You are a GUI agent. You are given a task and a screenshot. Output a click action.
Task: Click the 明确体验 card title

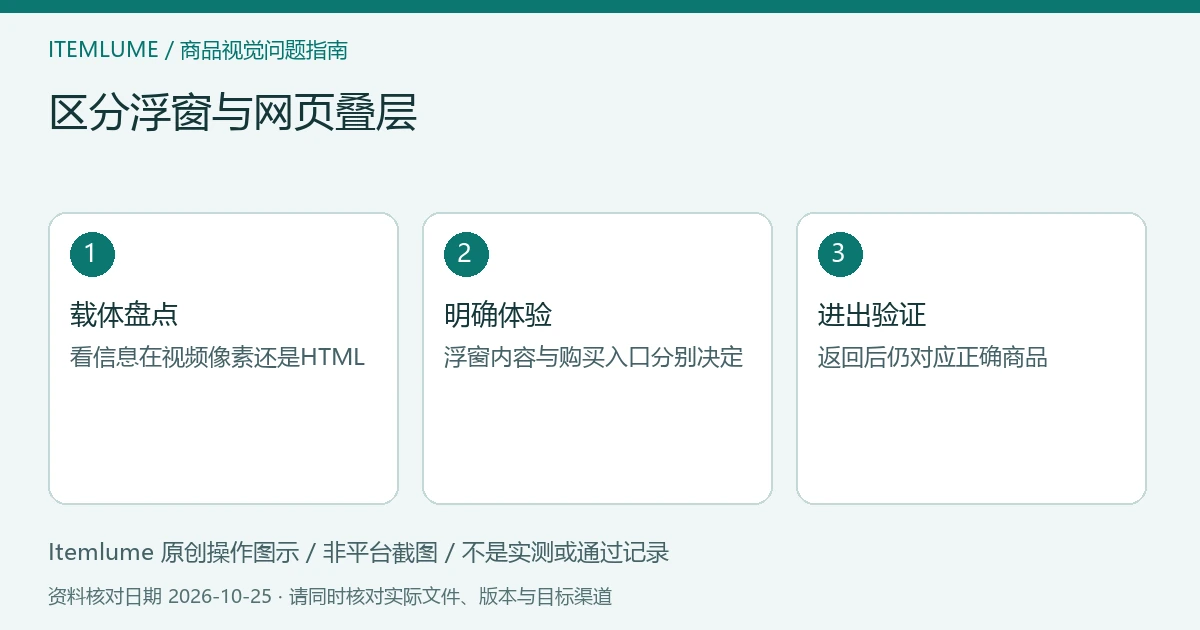click(498, 315)
